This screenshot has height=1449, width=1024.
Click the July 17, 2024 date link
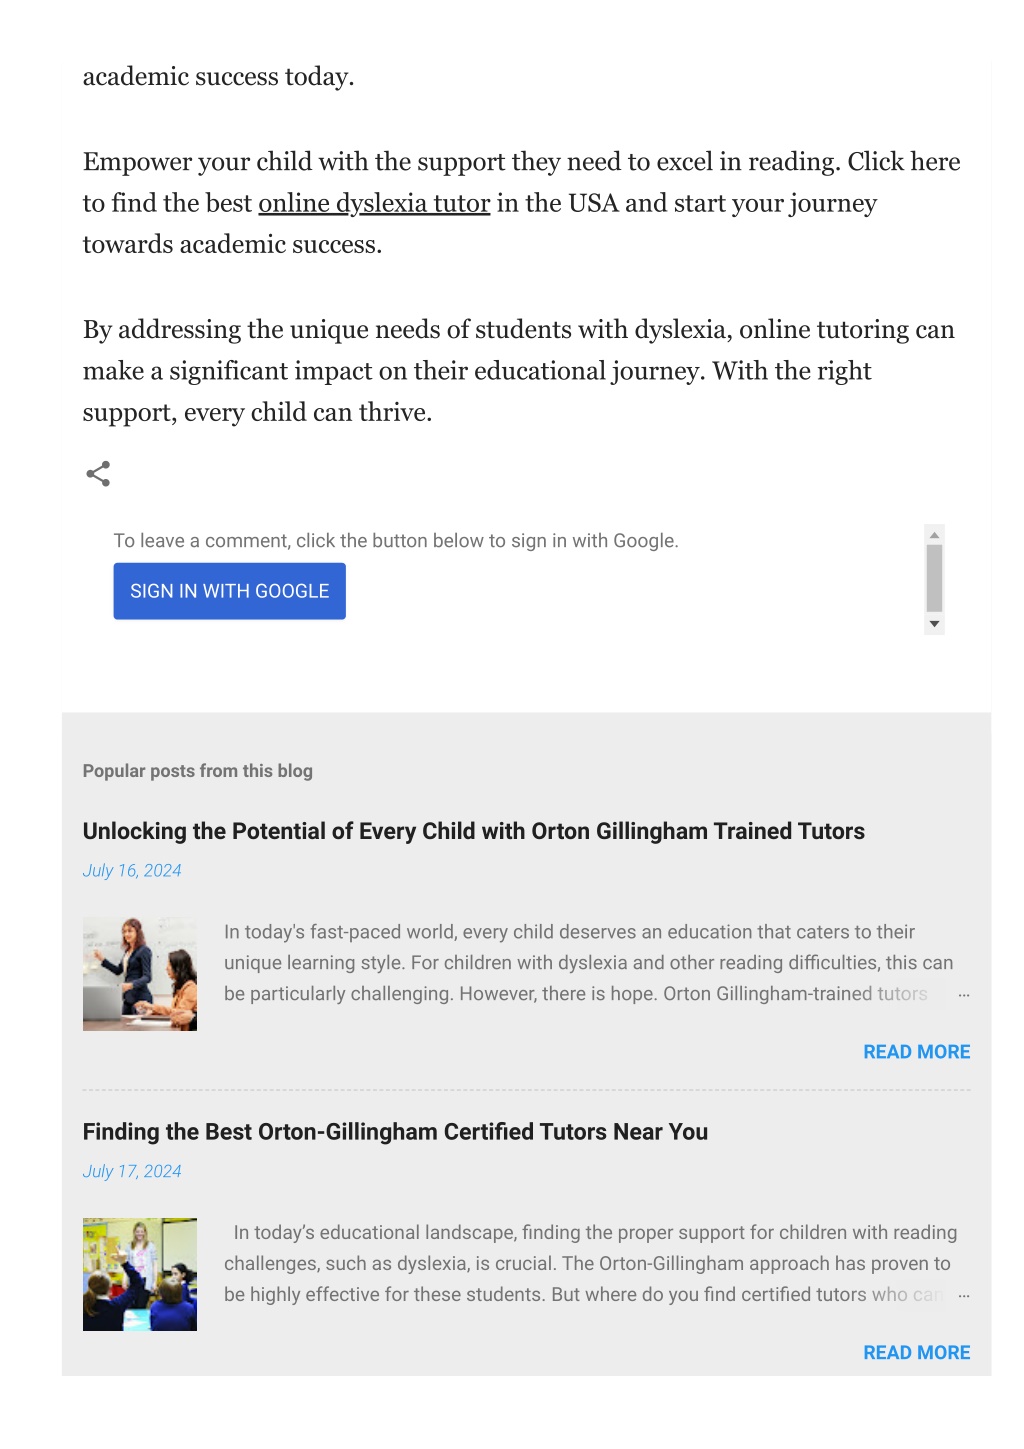point(132,1171)
